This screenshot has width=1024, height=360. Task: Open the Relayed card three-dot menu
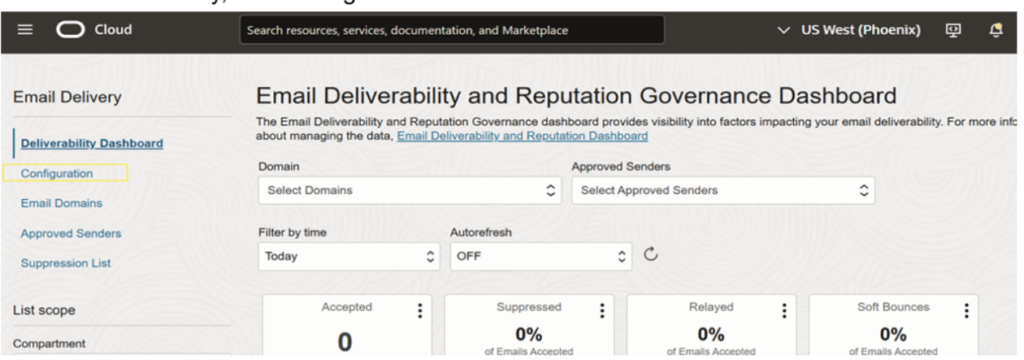point(784,310)
